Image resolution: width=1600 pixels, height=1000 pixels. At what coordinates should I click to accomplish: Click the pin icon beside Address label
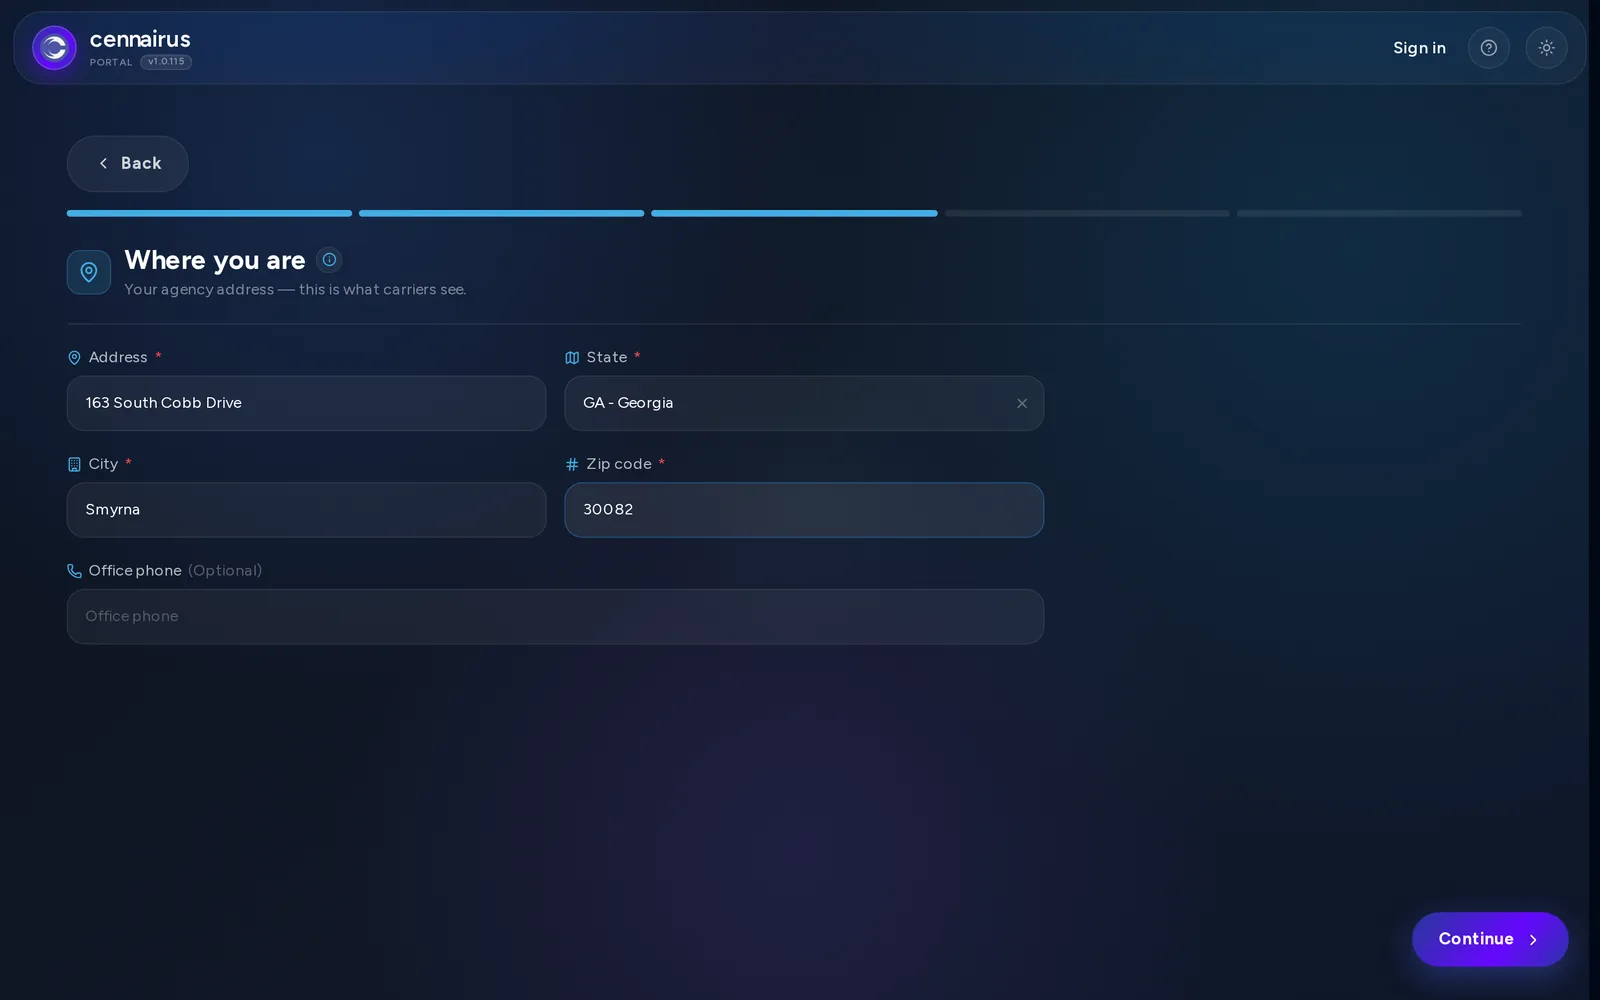[74, 358]
